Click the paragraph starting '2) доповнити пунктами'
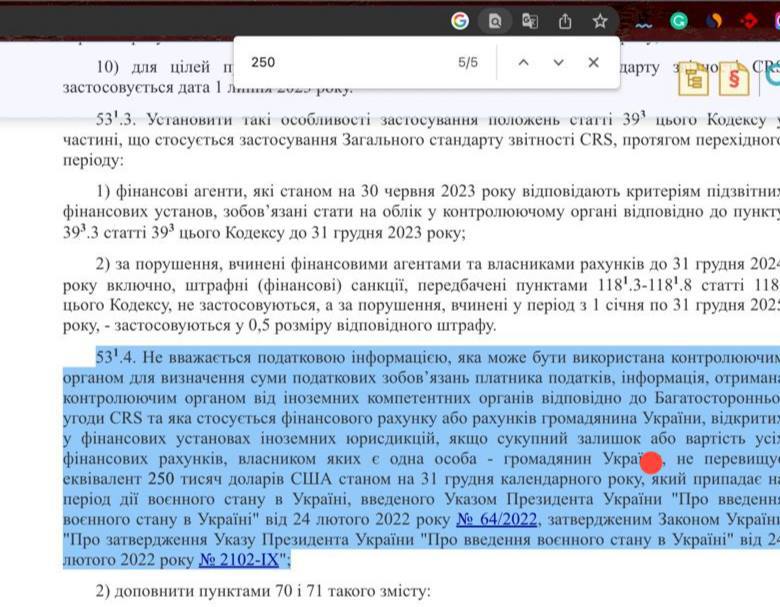 [262, 591]
